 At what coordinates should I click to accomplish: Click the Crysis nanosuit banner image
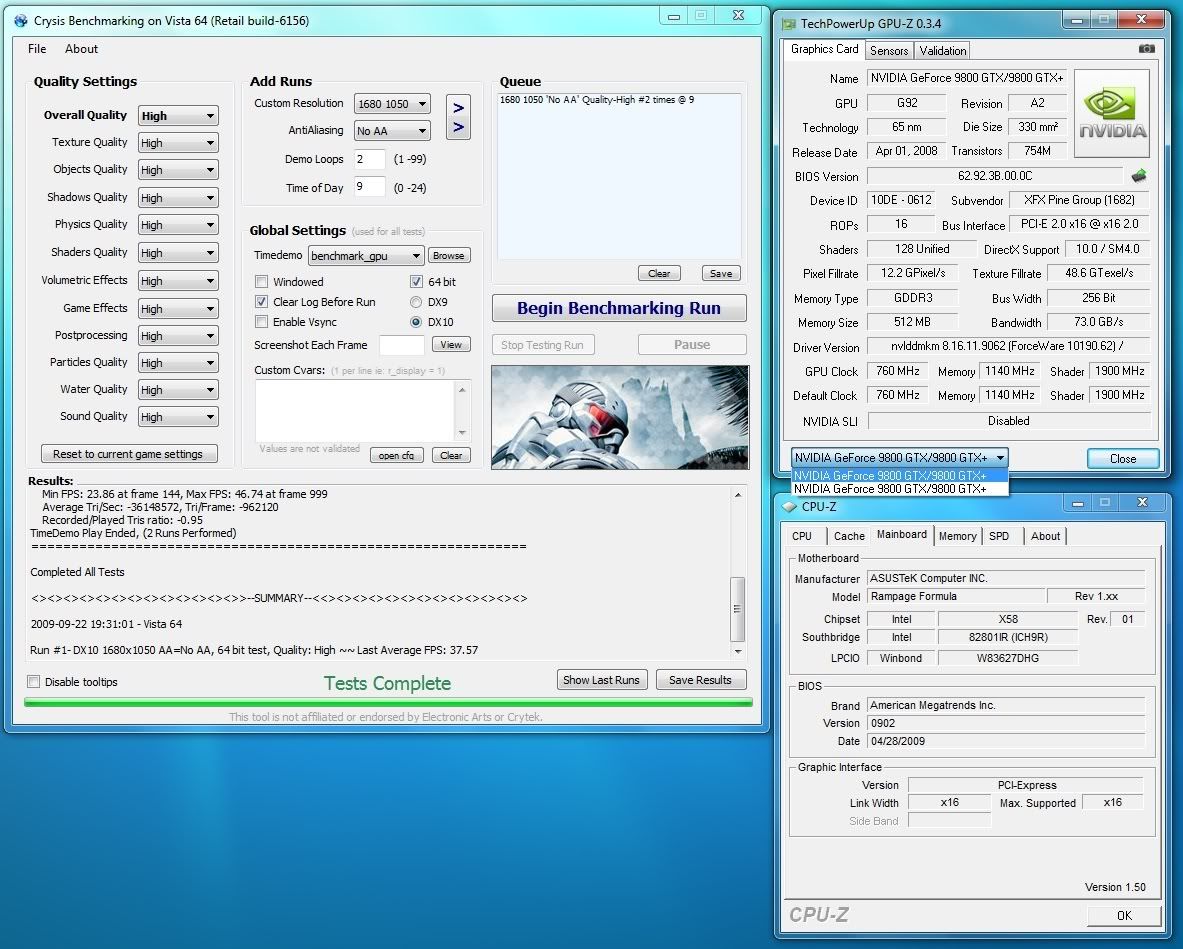(x=620, y=417)
